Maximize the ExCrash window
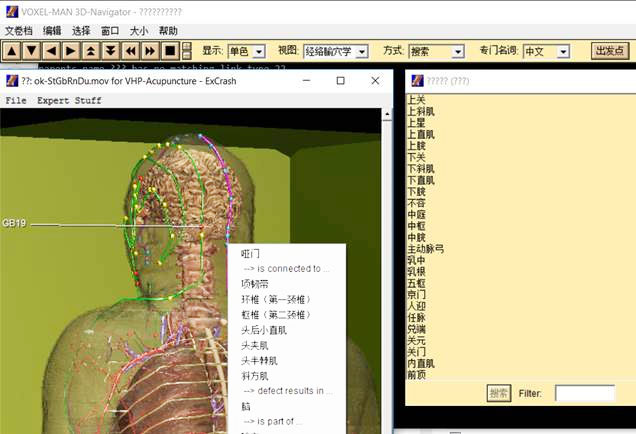 [341, 81]
